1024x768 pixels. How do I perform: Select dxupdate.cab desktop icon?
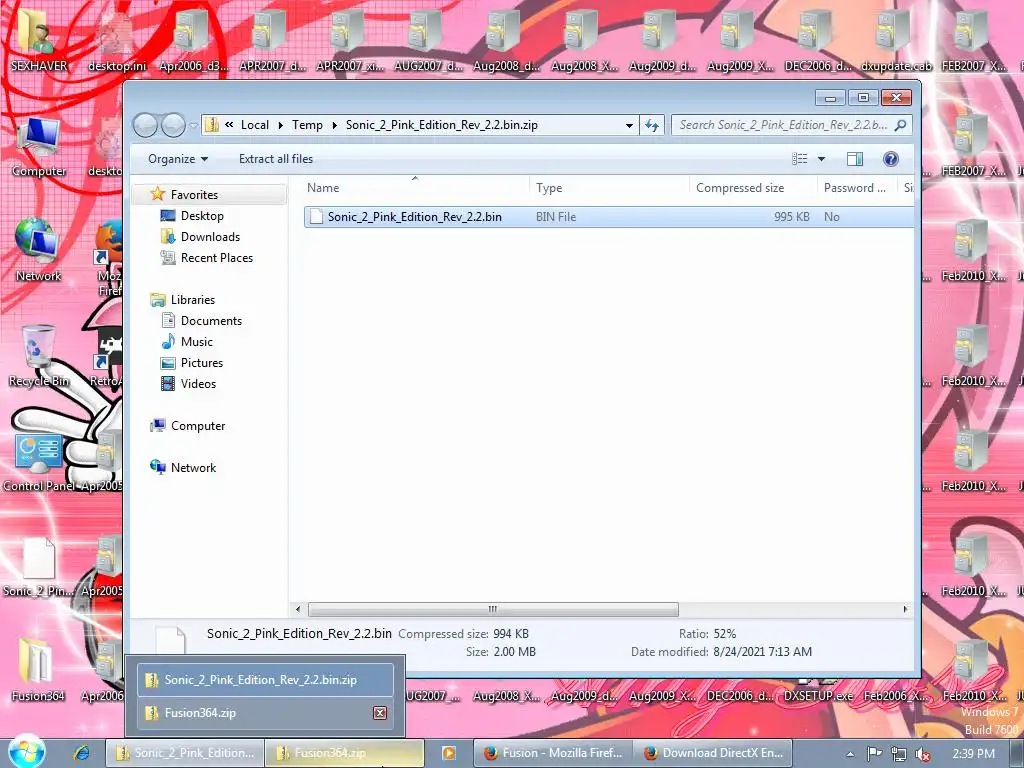[896, 40]
